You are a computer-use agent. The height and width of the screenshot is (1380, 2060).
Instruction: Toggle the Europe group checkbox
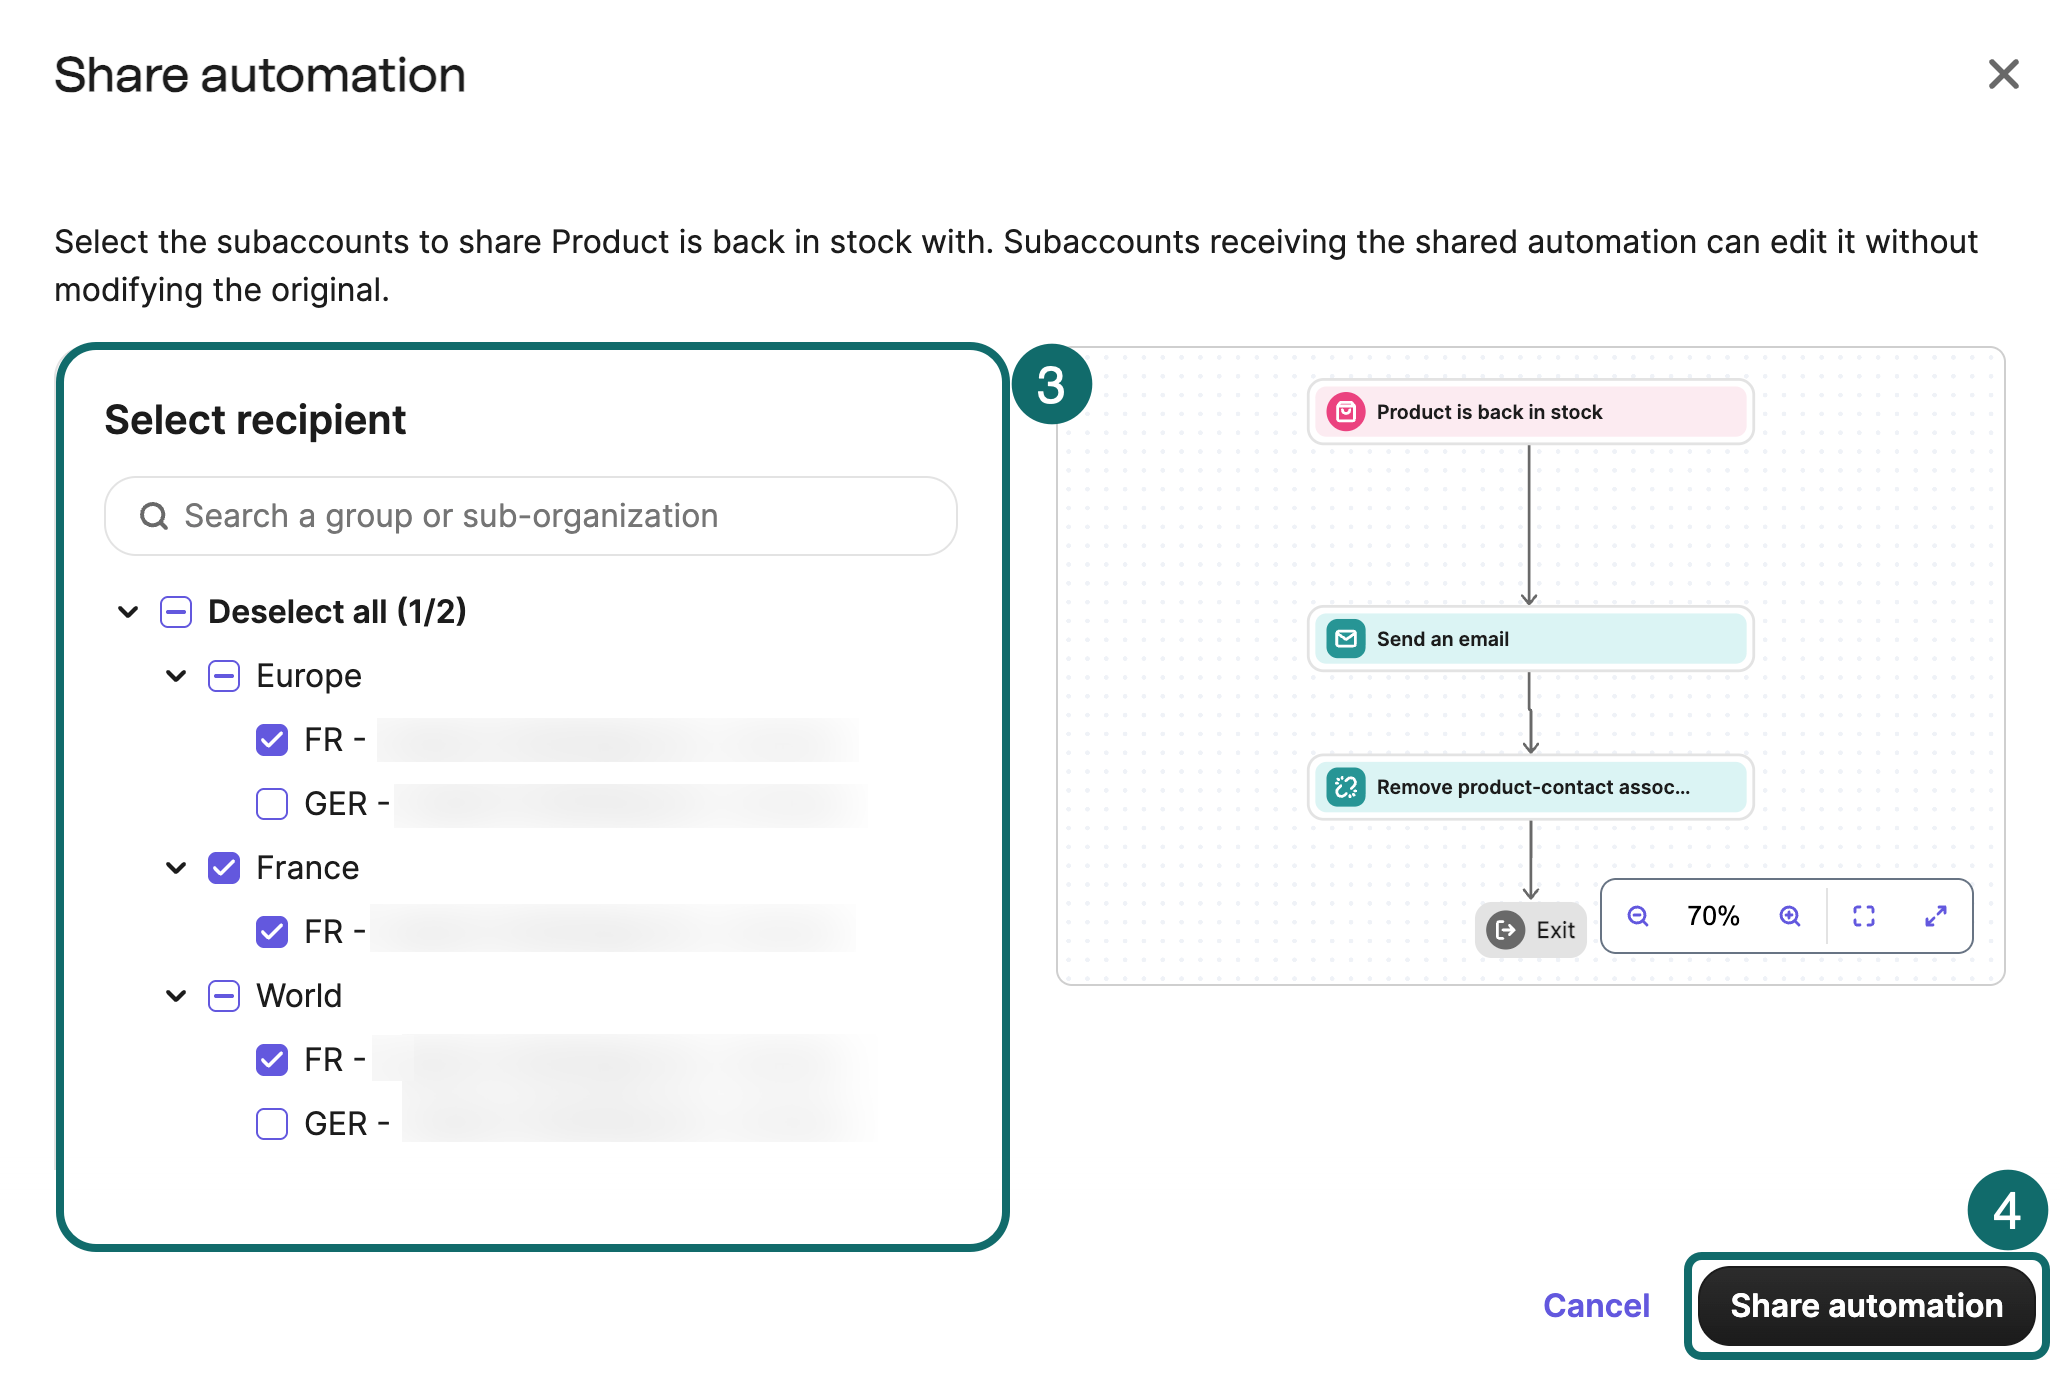224,676
